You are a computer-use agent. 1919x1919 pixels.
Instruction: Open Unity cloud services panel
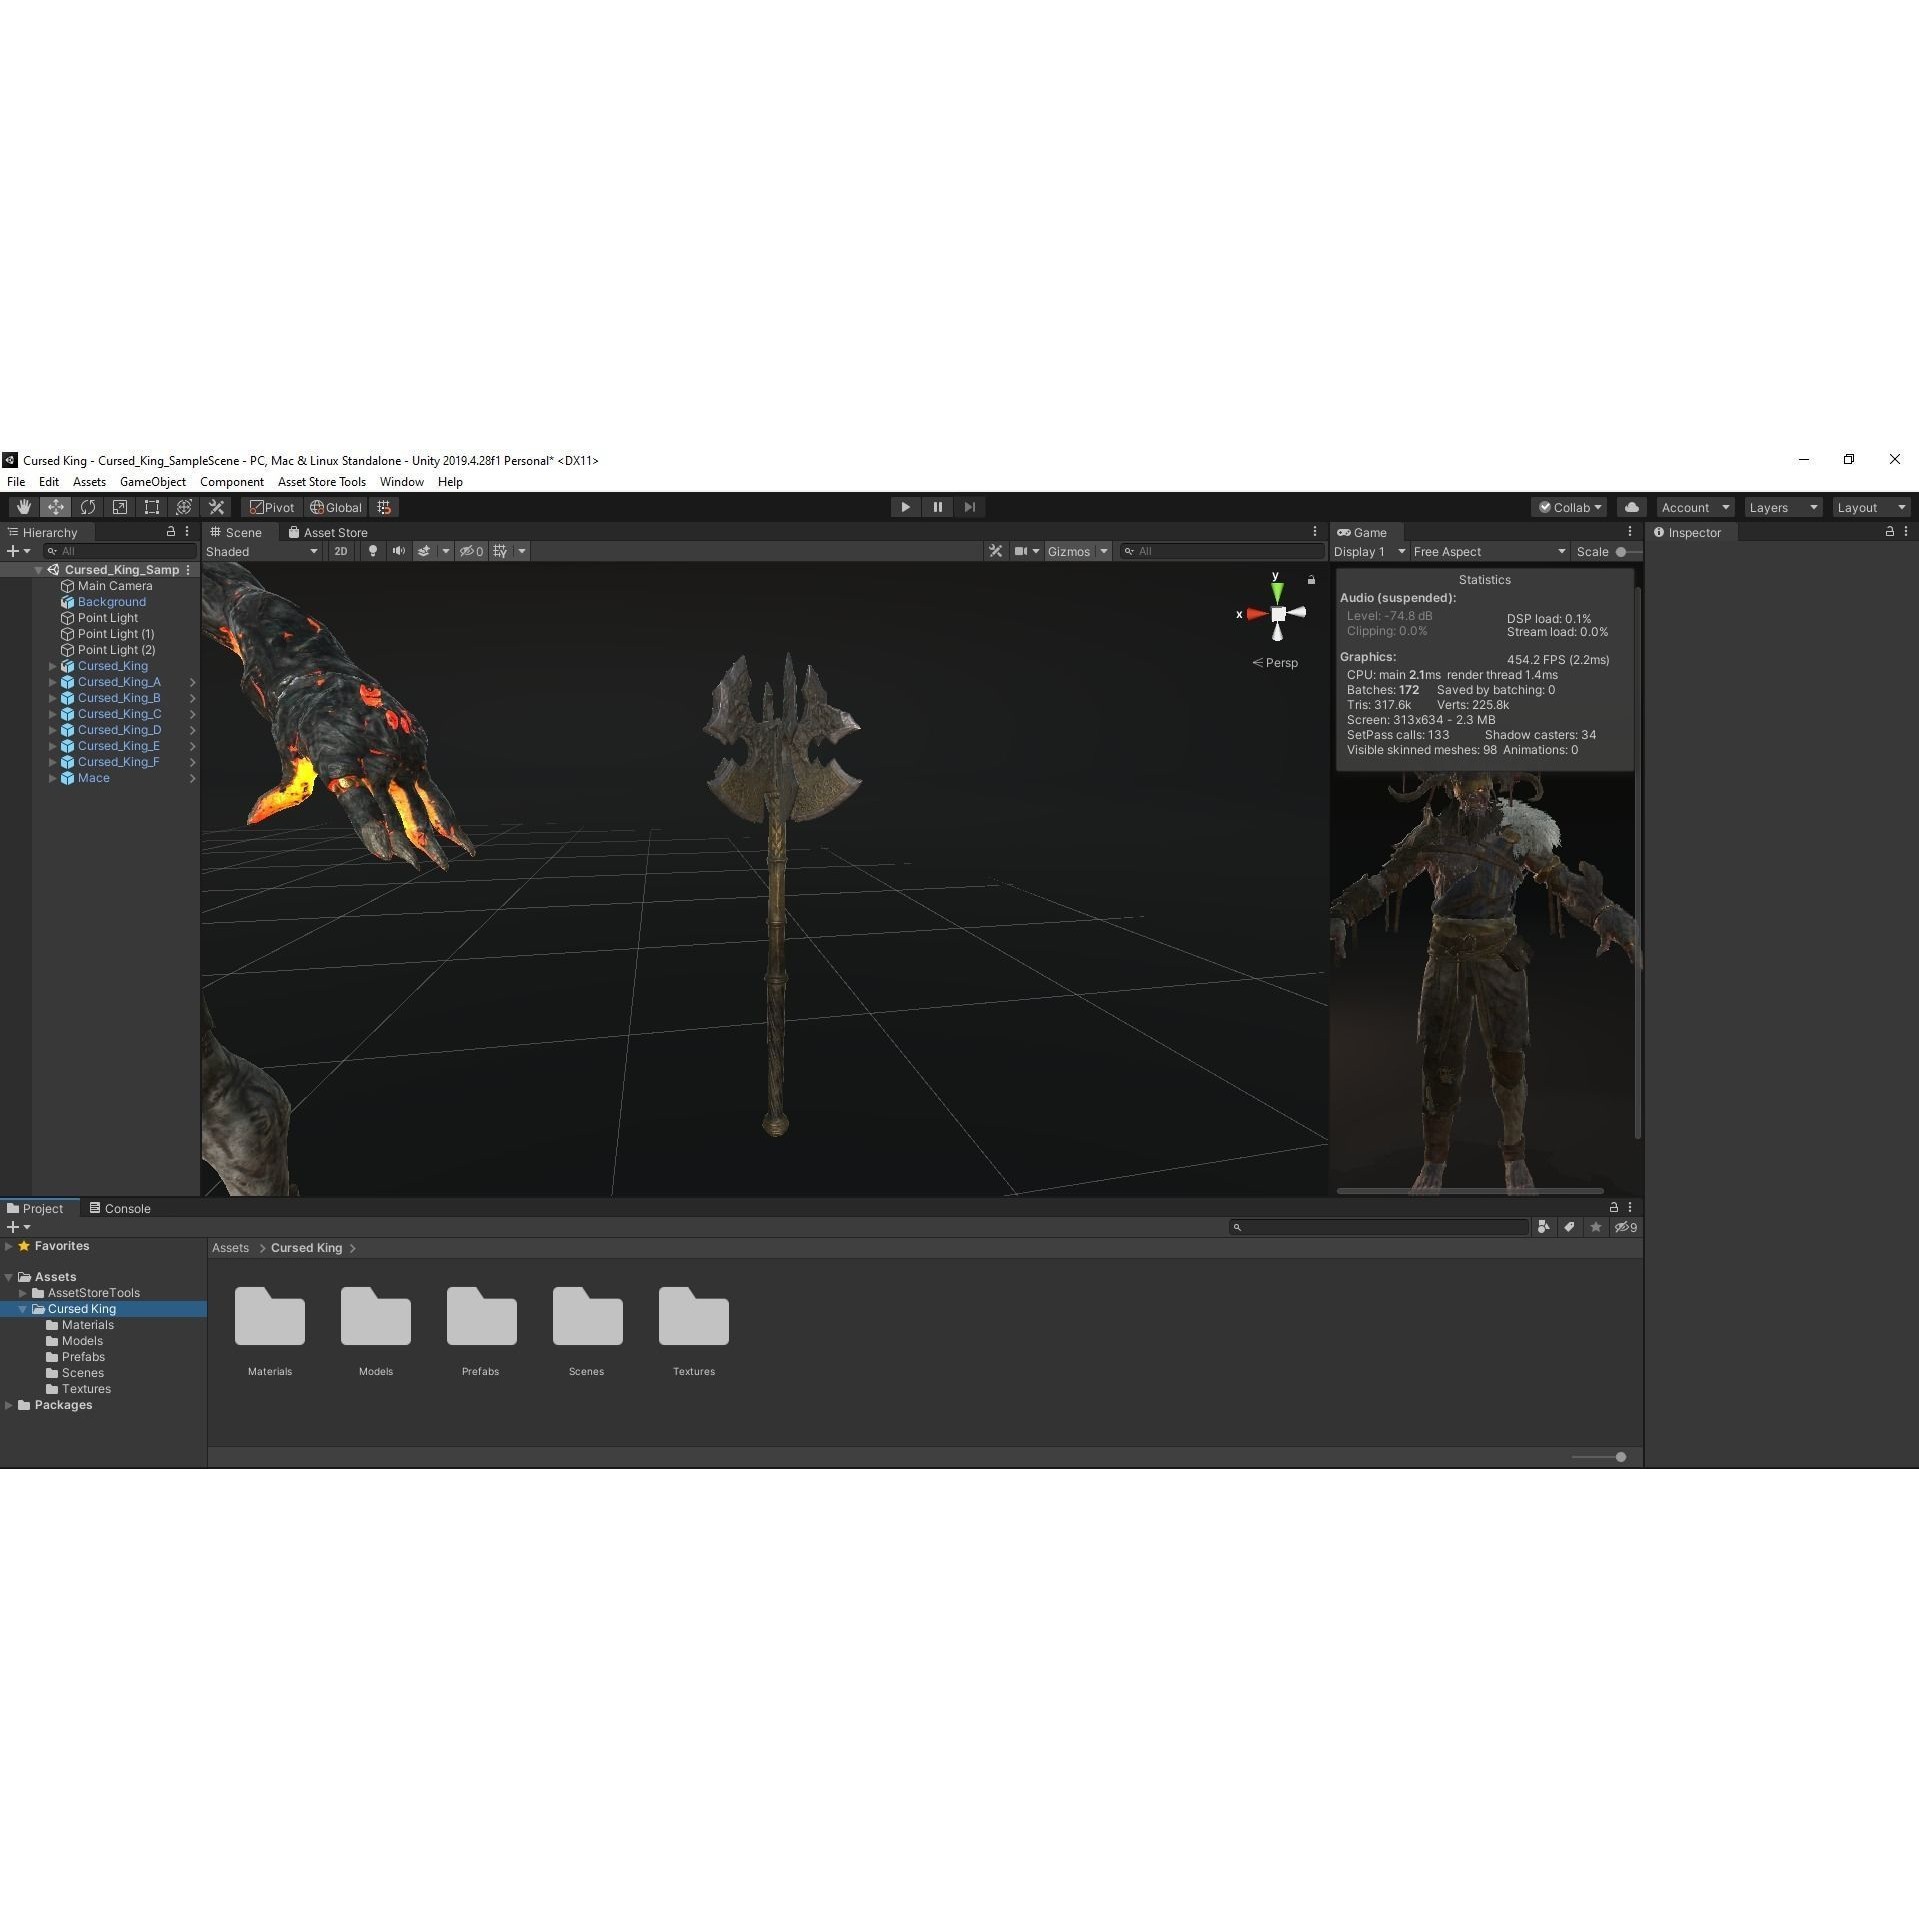point(1630,507)
